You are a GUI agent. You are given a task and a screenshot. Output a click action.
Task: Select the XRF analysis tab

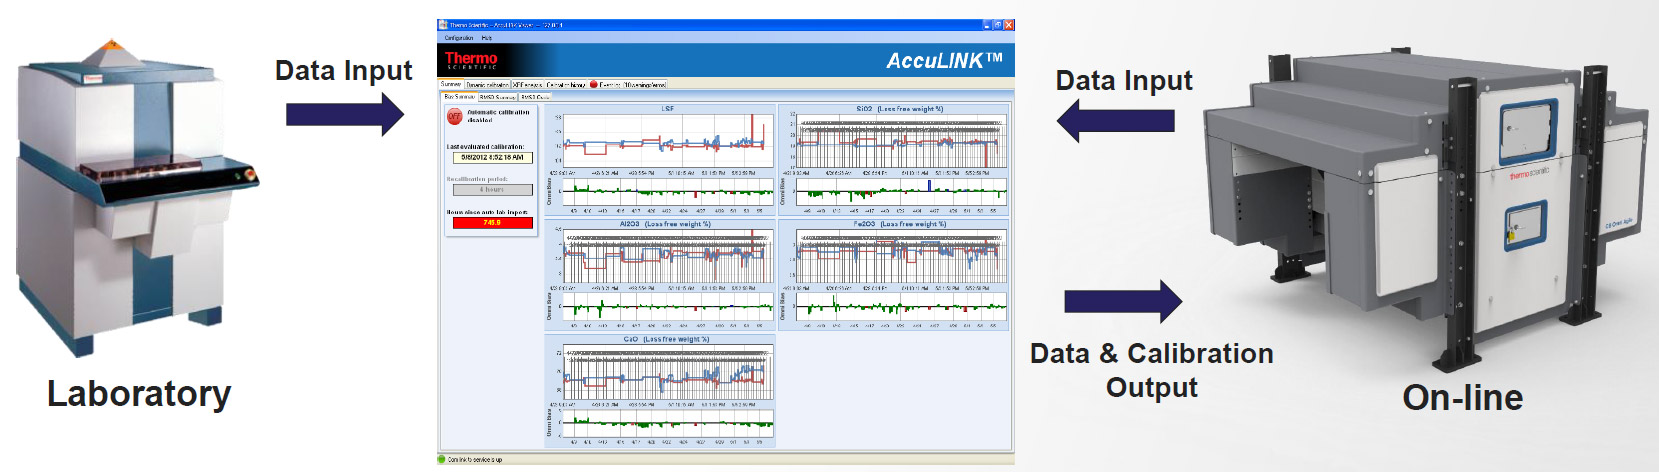(527, 85)
